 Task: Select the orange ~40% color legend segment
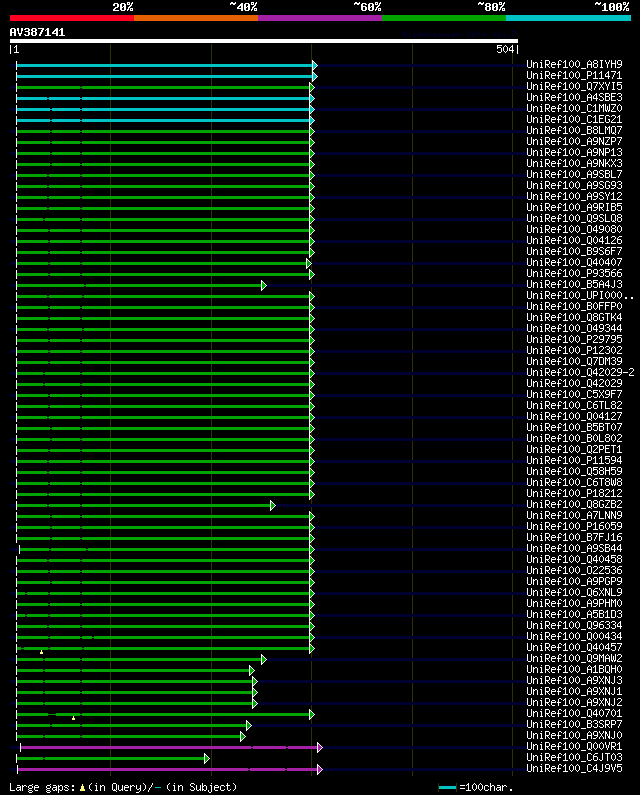click(196, 18)
